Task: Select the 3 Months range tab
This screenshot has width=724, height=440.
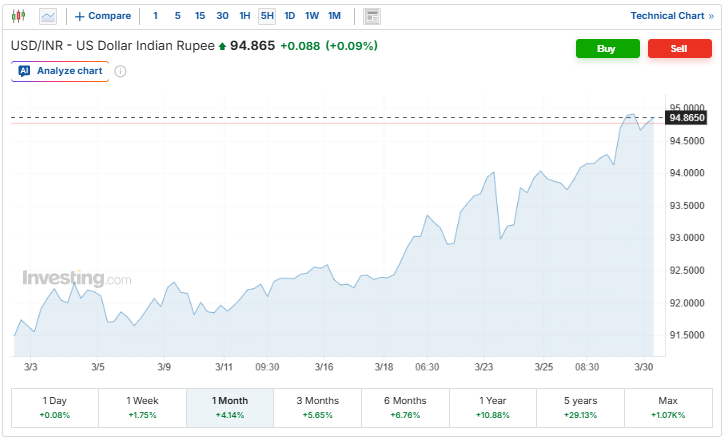Action: coord(317,407)
